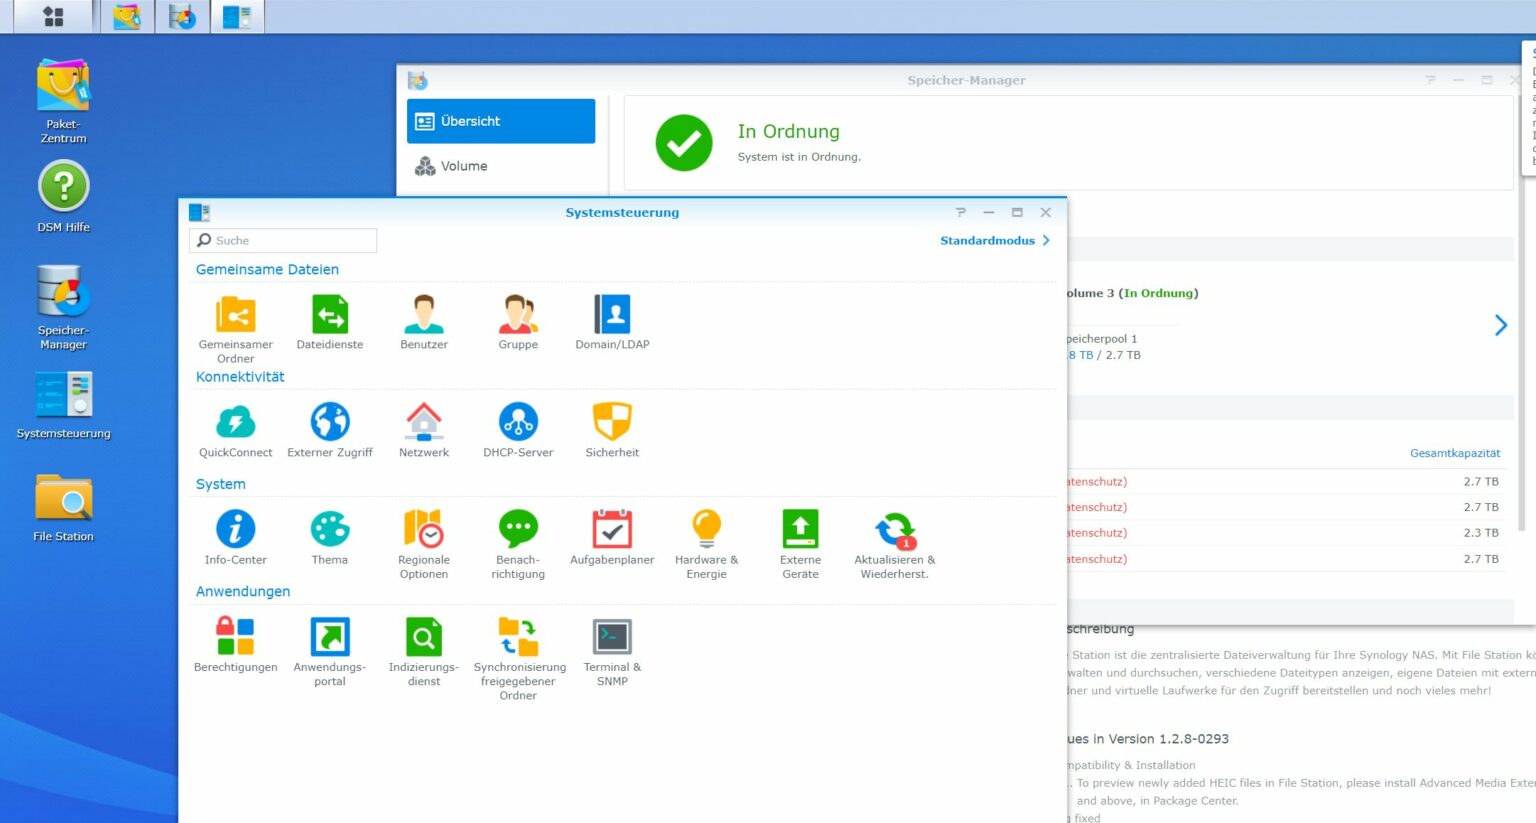Image resolution: width=1536 pixels, height=823 pixels.
Task: Open the application launcher in the taskbar
Action: [x=51, y=16]
